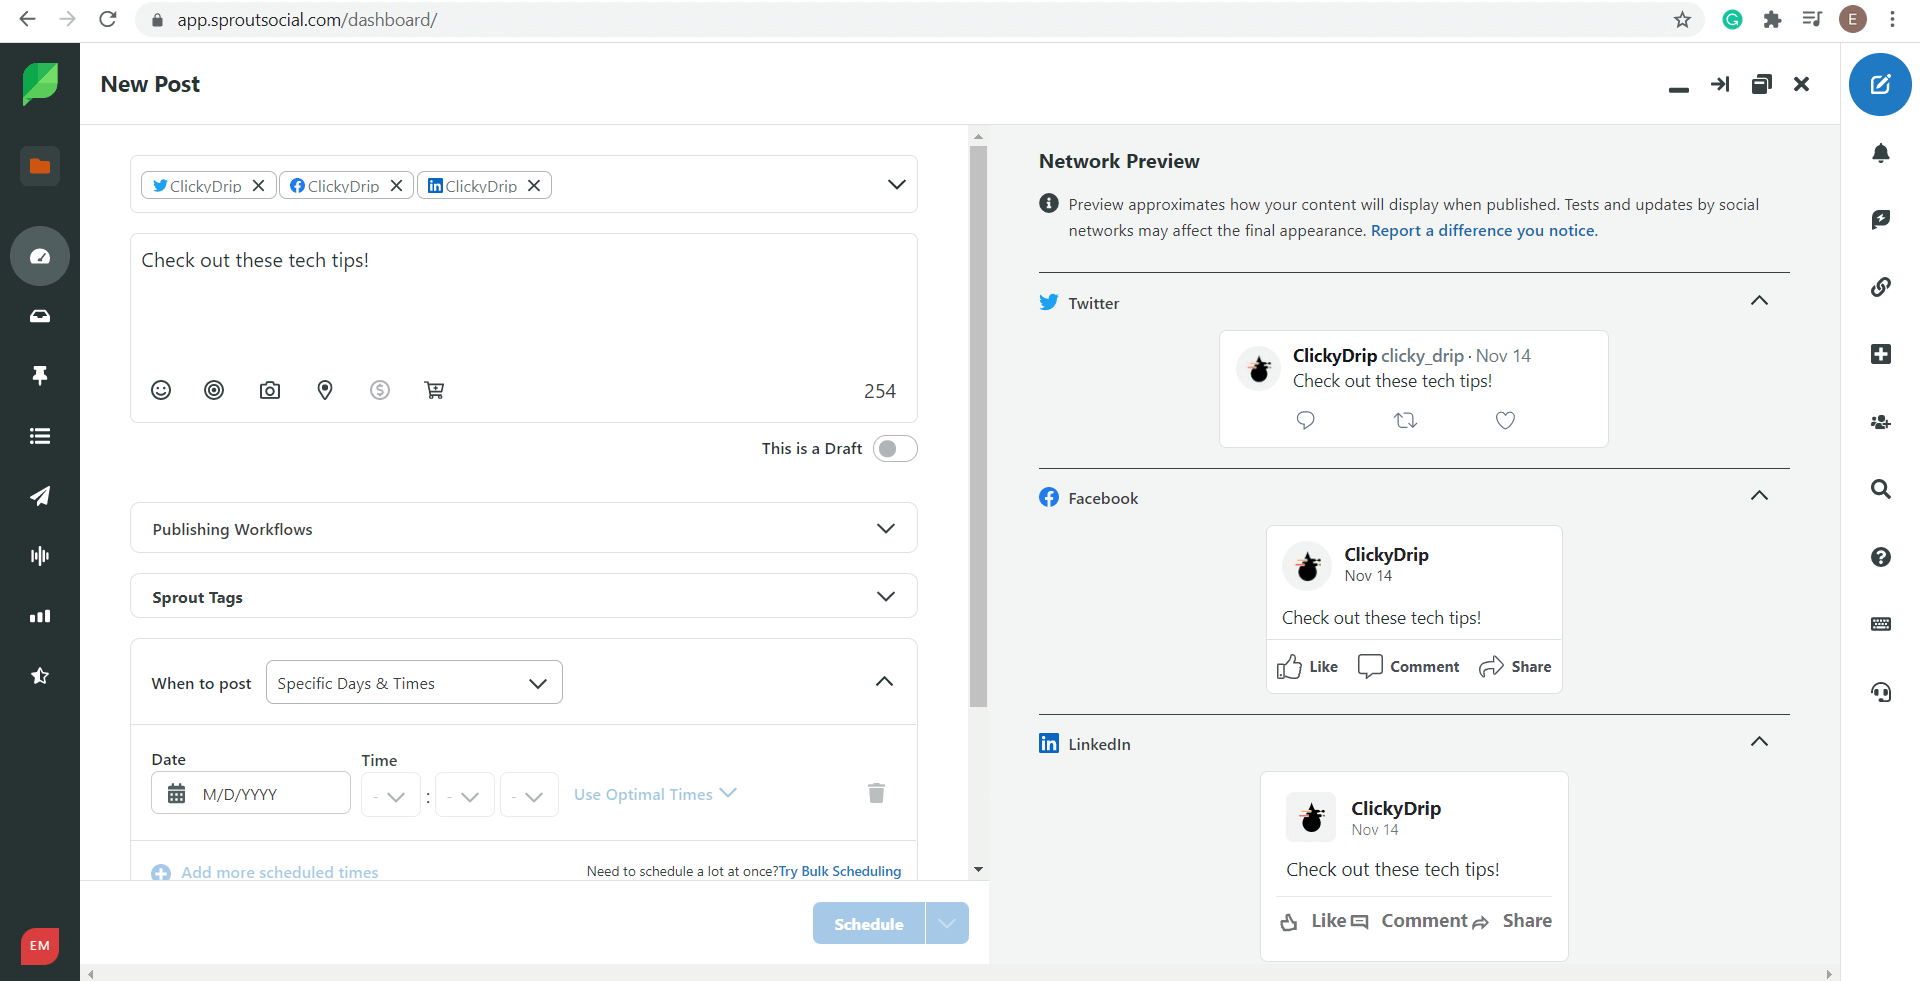Open the dashboard gauge icon in sidebar

40,256
